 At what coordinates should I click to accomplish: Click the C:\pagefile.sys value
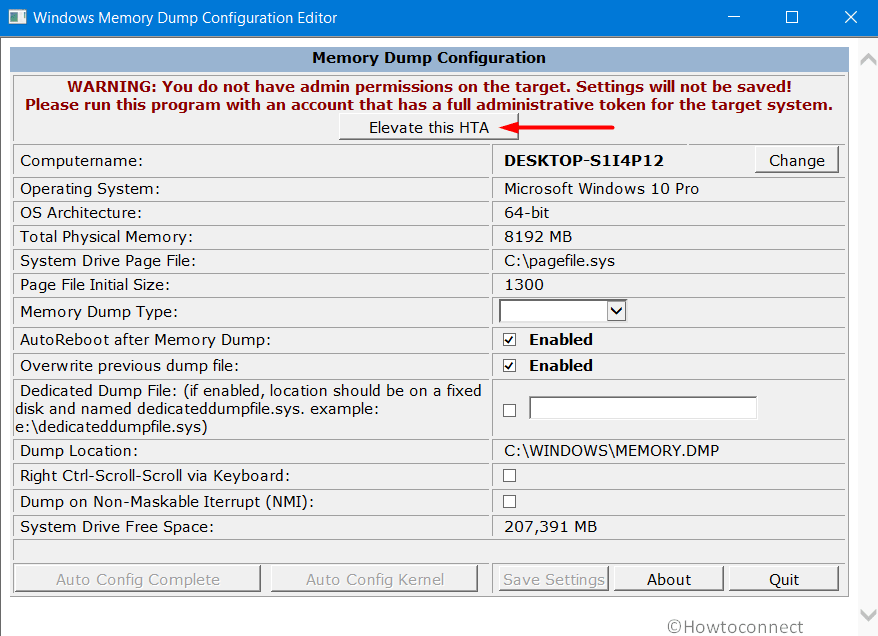(559, 261)
